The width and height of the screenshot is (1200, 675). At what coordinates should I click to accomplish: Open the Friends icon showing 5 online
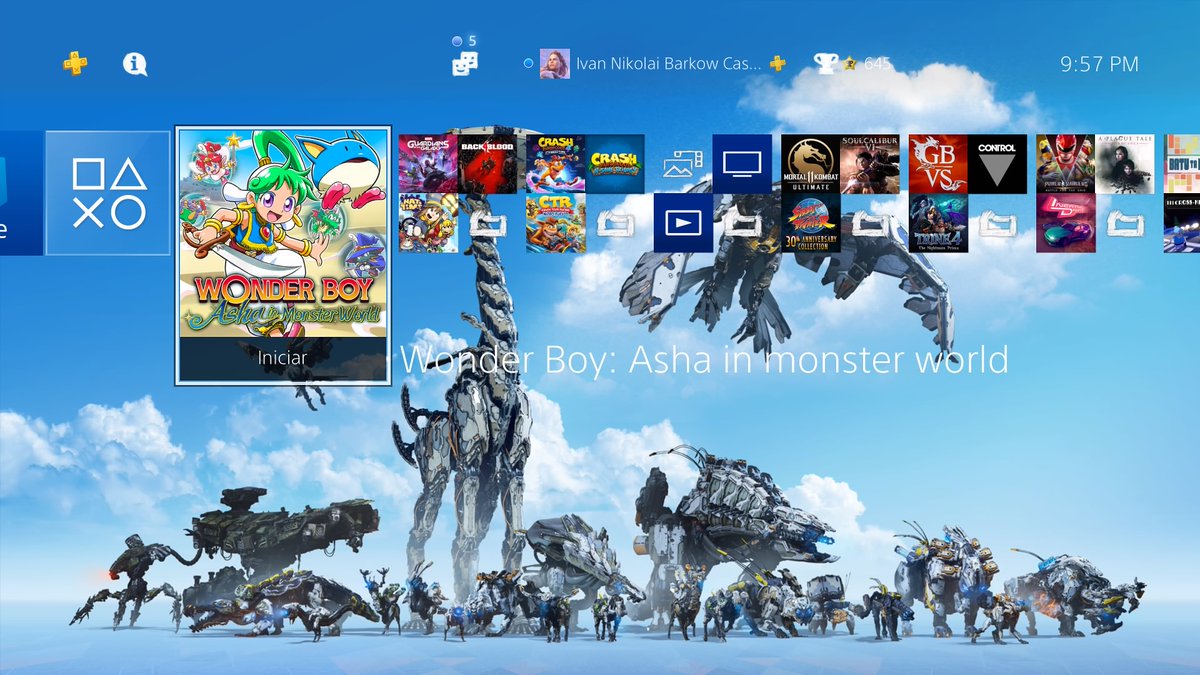[465, 63]
